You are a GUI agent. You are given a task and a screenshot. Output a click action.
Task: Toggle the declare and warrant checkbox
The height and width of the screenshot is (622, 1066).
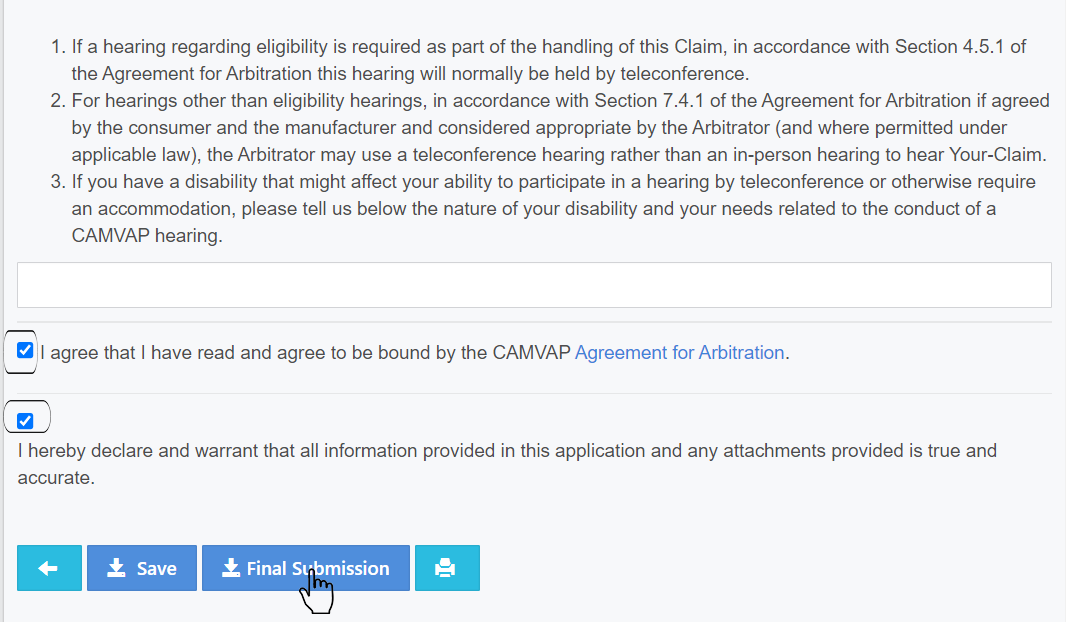26,420
